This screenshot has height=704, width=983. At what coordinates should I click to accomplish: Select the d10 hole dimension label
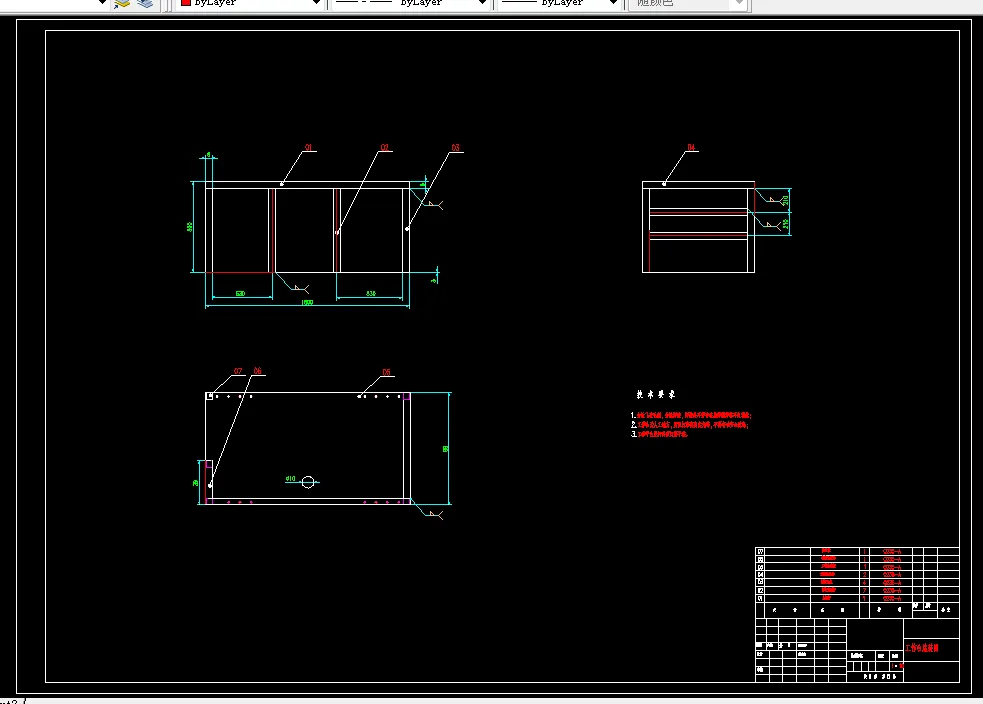click(x=290, y=478)
